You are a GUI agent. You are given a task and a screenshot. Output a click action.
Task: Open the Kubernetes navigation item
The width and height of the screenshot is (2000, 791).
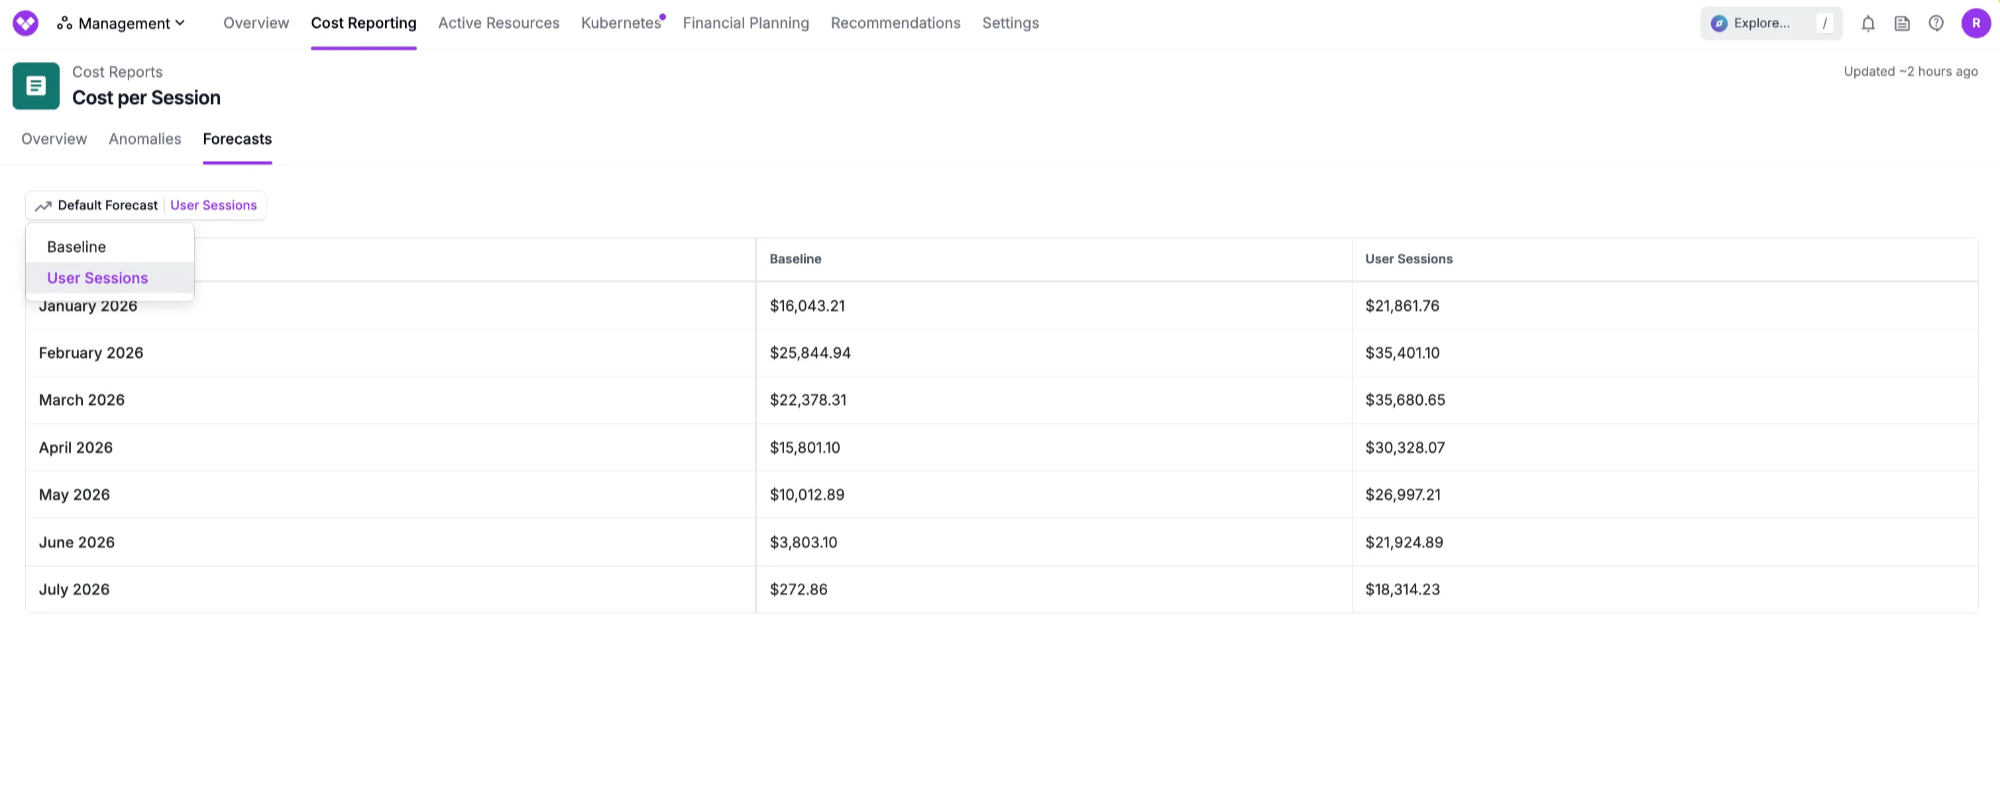click(621, 23)
